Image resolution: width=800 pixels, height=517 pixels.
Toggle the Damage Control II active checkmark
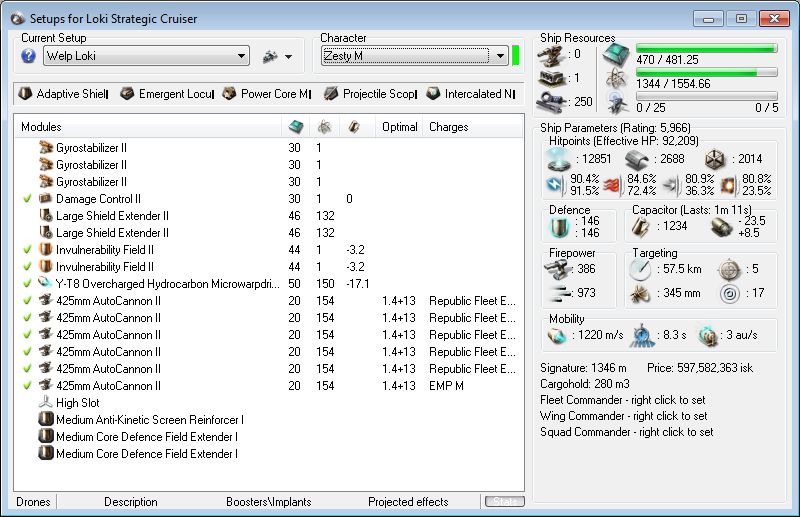coord(28,199)
